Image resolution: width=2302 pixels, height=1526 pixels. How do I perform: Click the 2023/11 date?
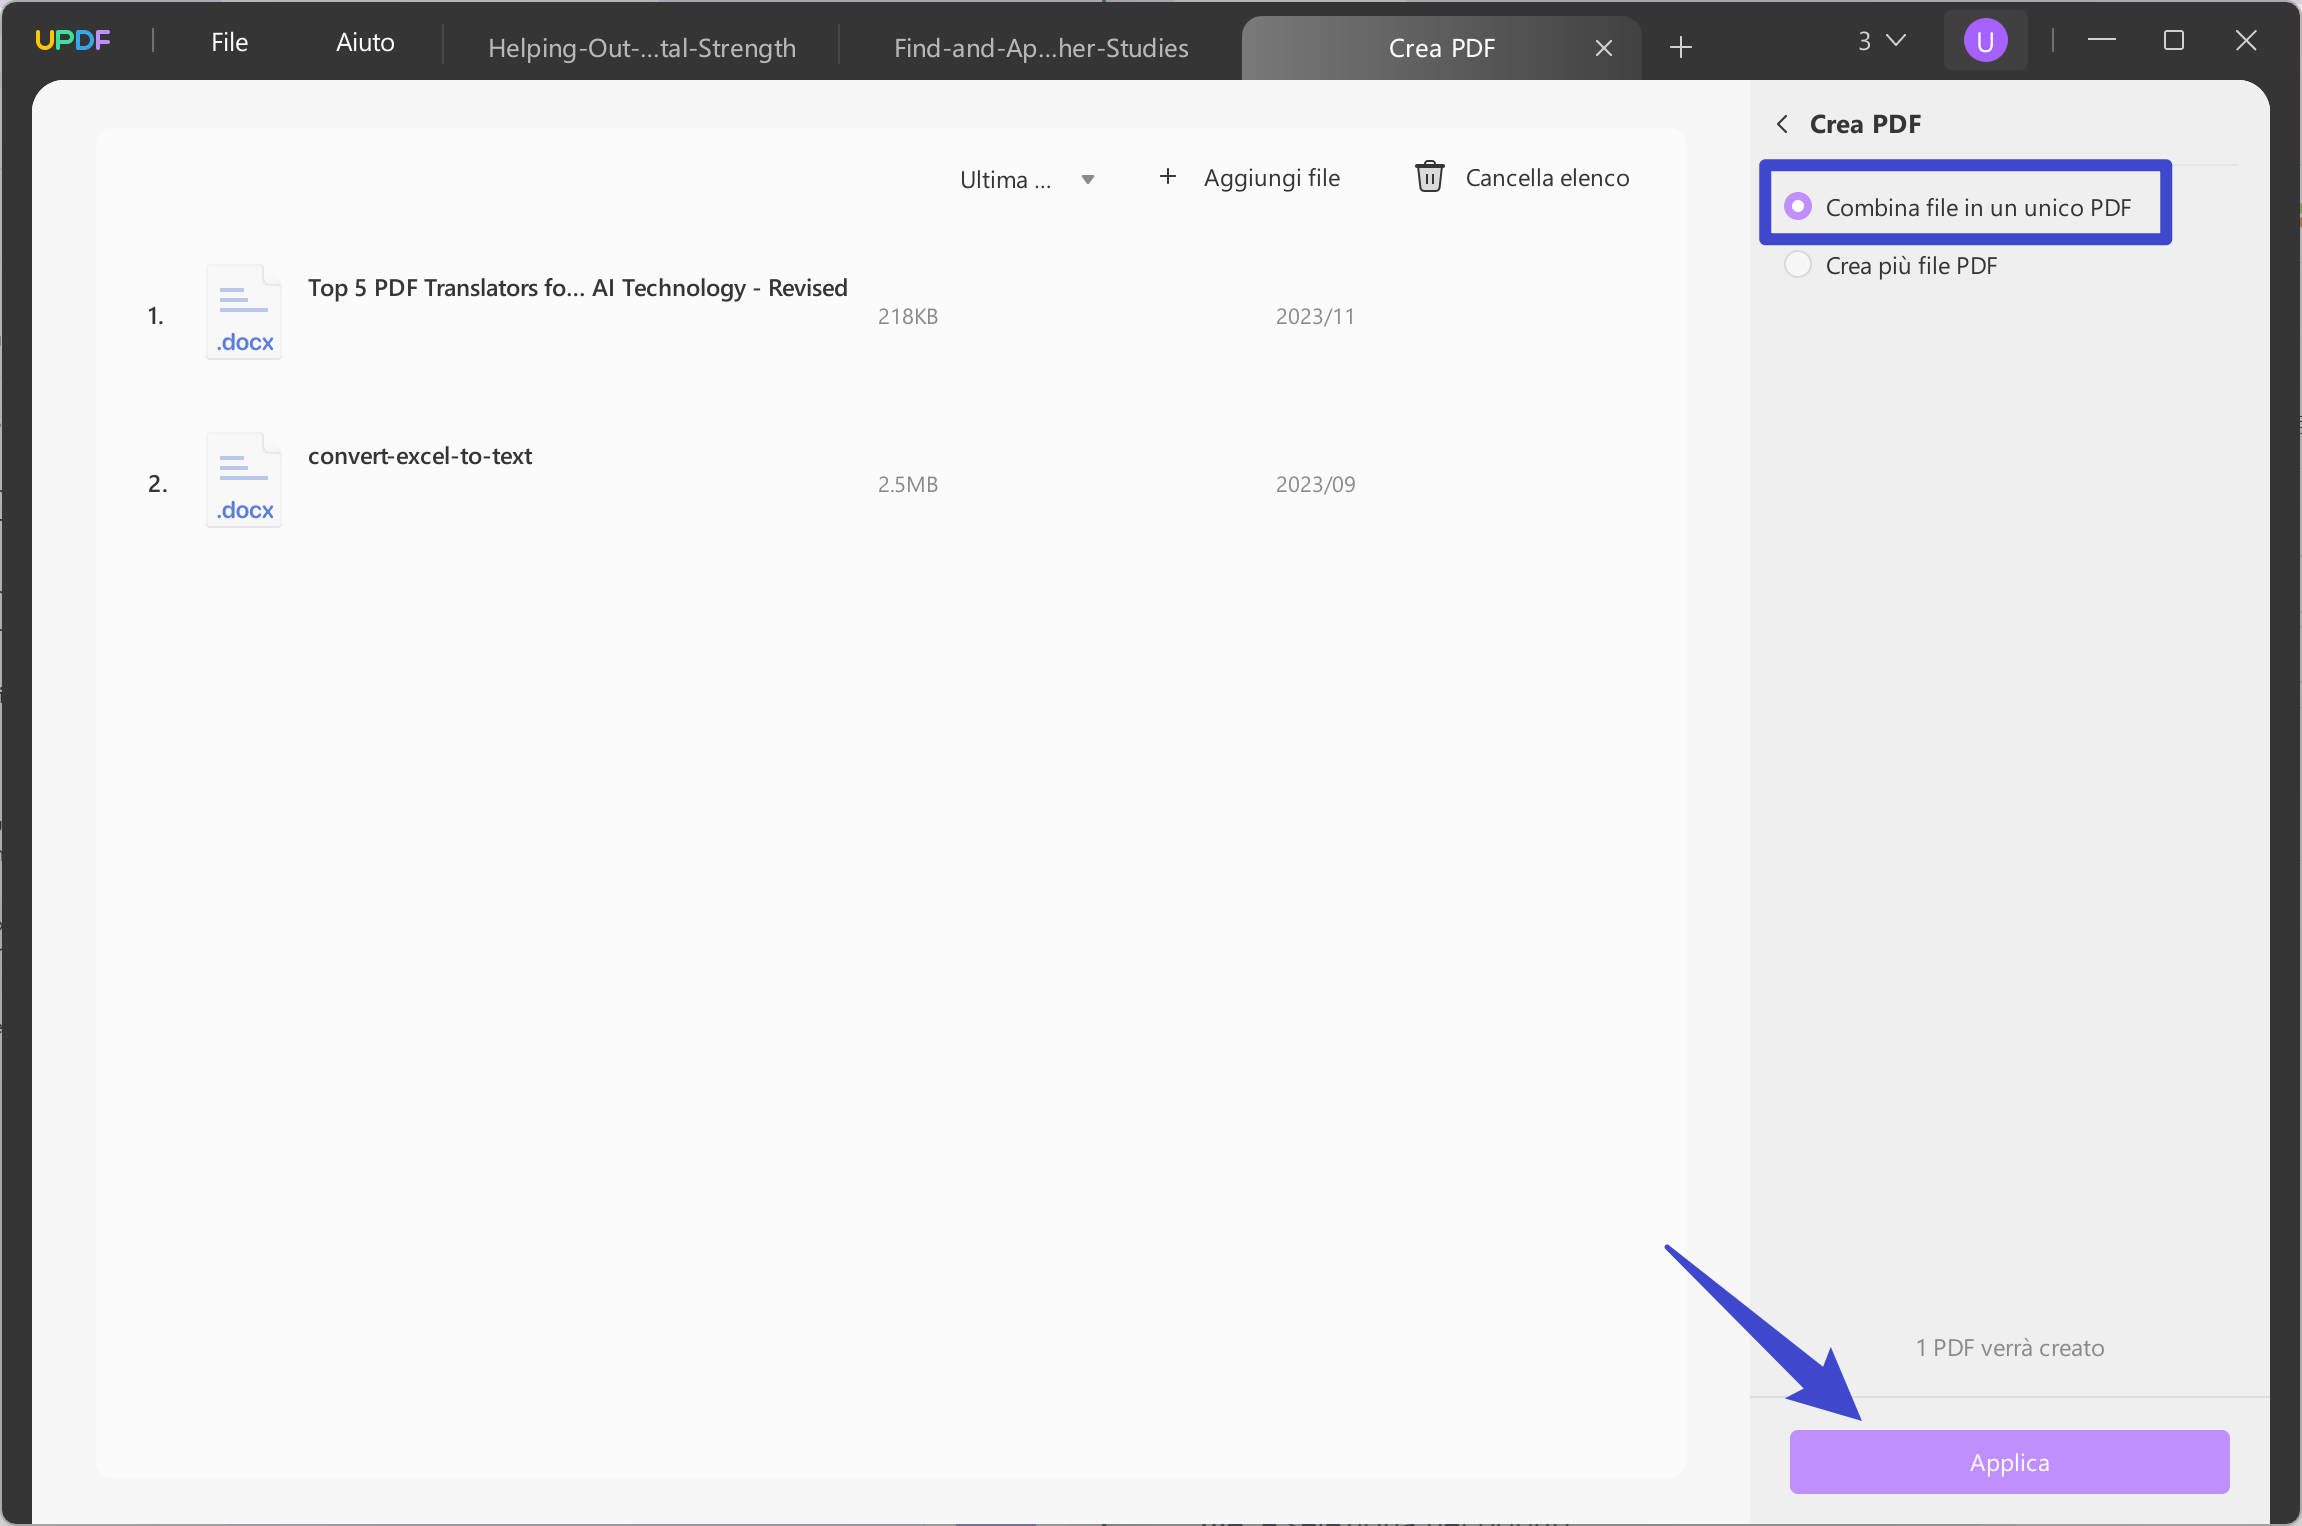coord(1315,316)
